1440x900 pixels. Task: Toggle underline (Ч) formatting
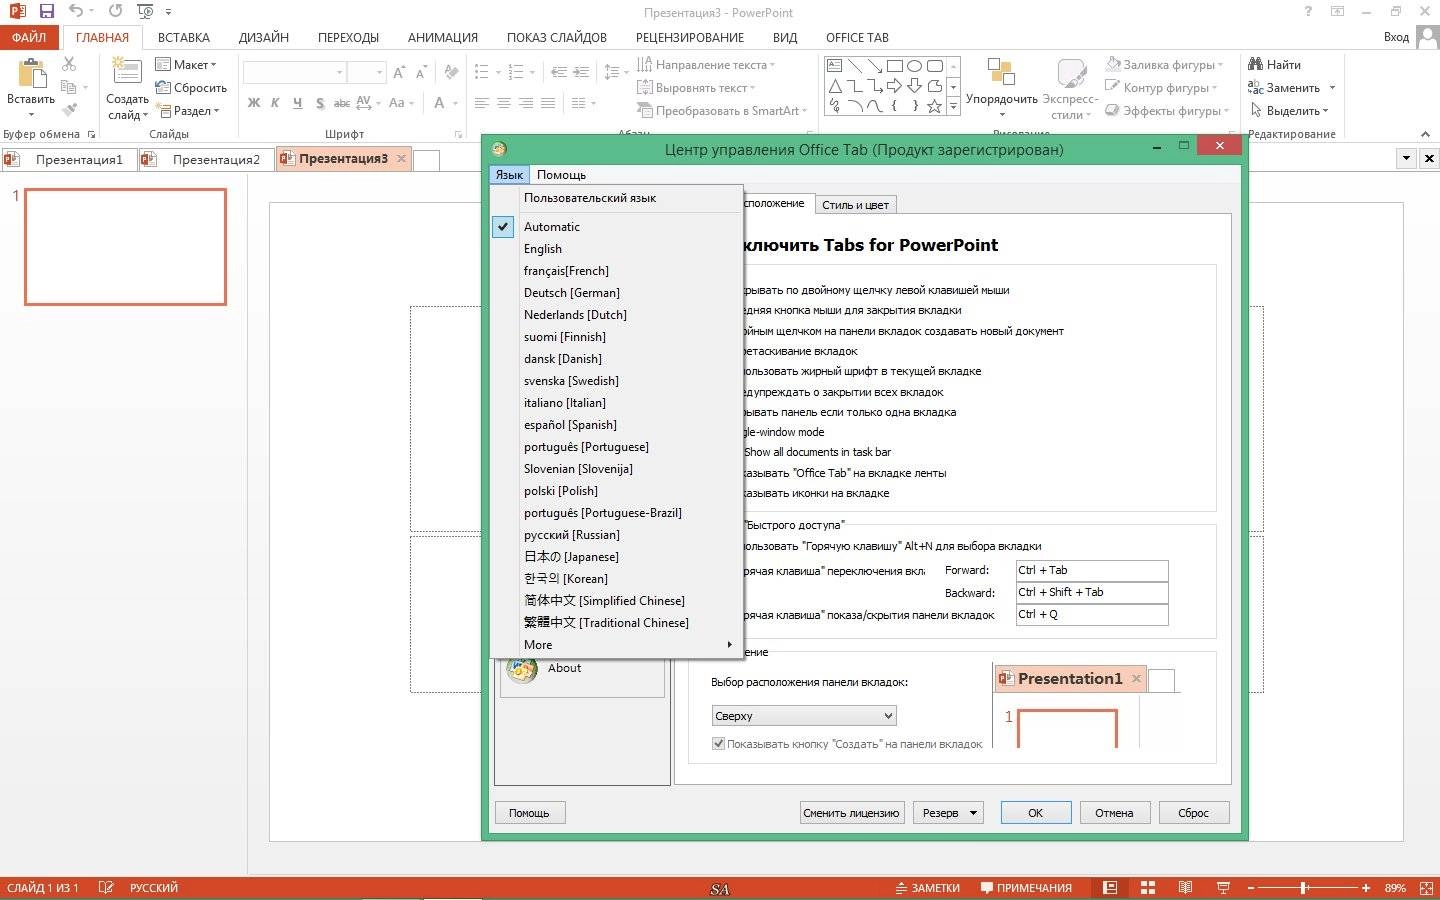tap(298, 102)
